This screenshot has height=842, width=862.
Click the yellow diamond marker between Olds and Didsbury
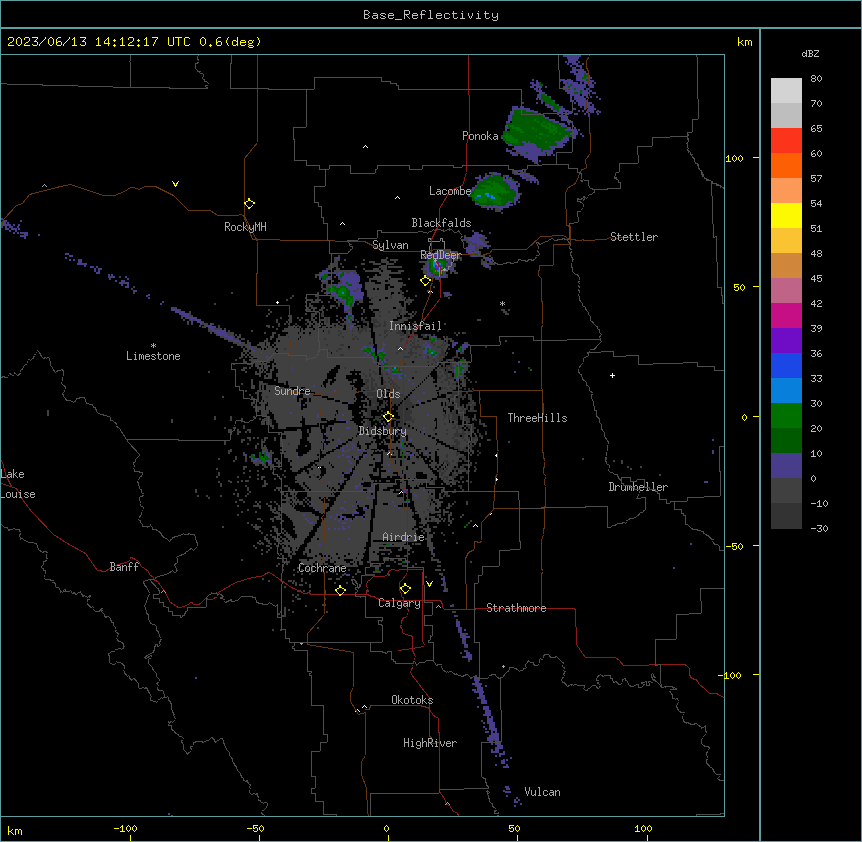388,417
